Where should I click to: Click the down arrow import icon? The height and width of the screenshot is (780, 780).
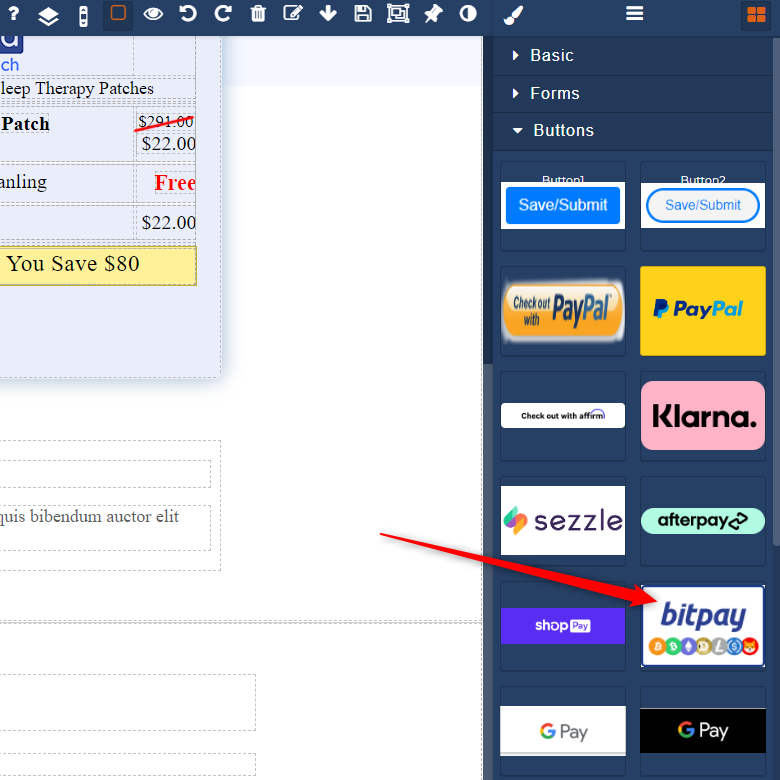tap(328, 14)
